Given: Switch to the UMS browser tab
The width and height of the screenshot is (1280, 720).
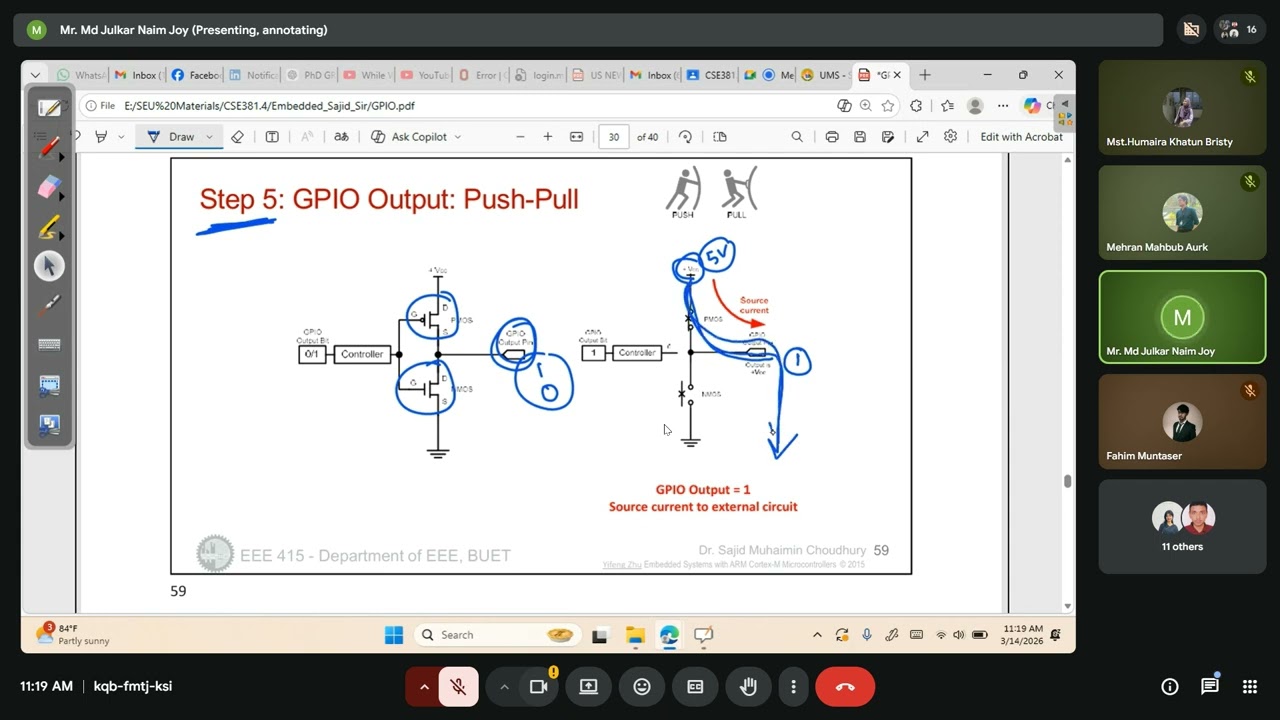Looking at the screenshot, I should tap(826, 75).
